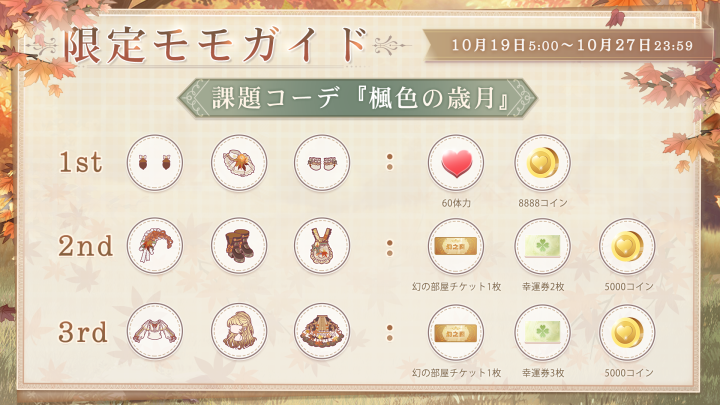Select the 8888コイン gold coin reward
Image resolution: width=720 pixels, height=405 pixels.
coord(542,163)
